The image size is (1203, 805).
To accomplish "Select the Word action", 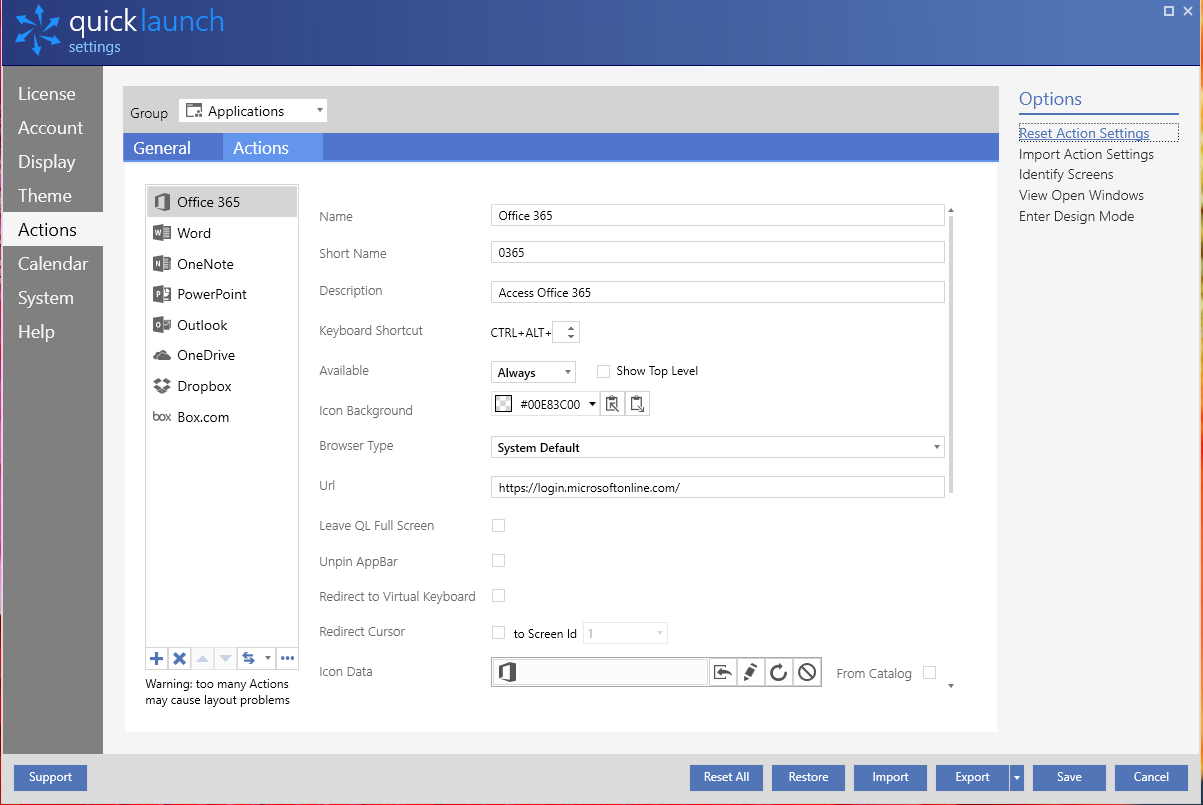I will (221, 233).
